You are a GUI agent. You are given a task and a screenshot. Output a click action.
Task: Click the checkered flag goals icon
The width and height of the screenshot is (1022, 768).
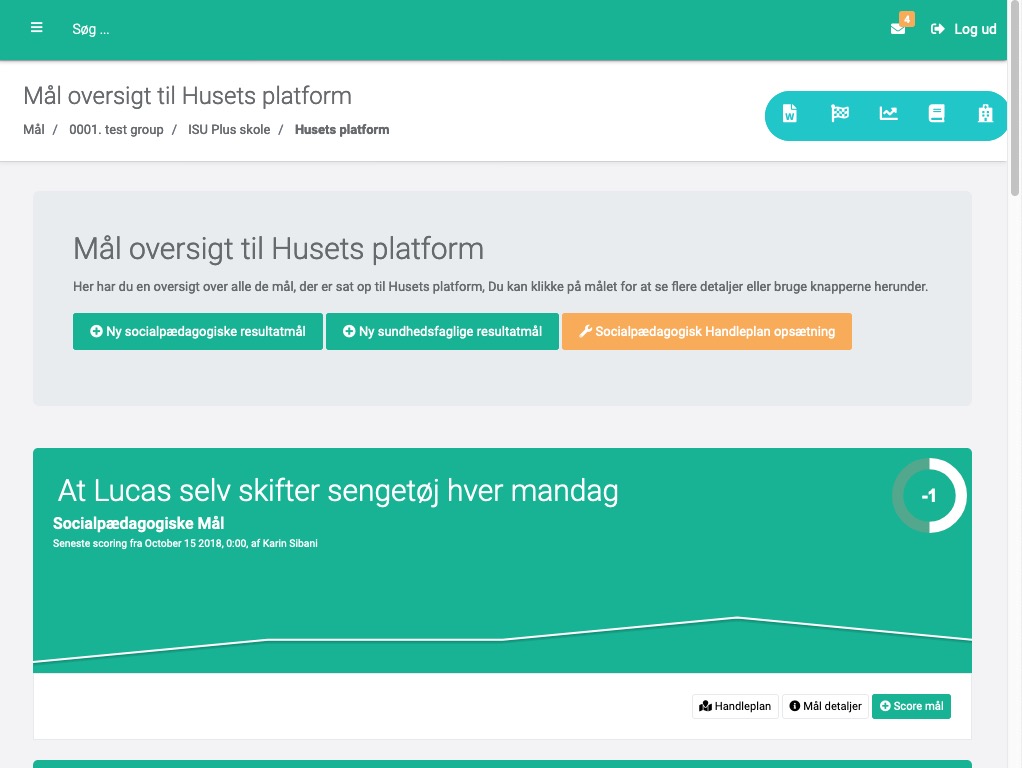pos(839,114)
